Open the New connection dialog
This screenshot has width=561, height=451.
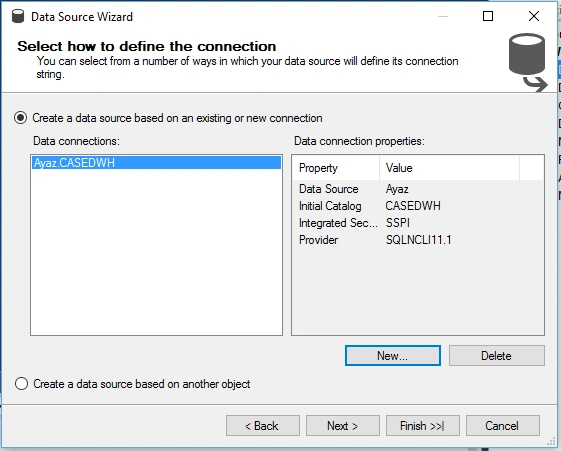pos(392,356)
